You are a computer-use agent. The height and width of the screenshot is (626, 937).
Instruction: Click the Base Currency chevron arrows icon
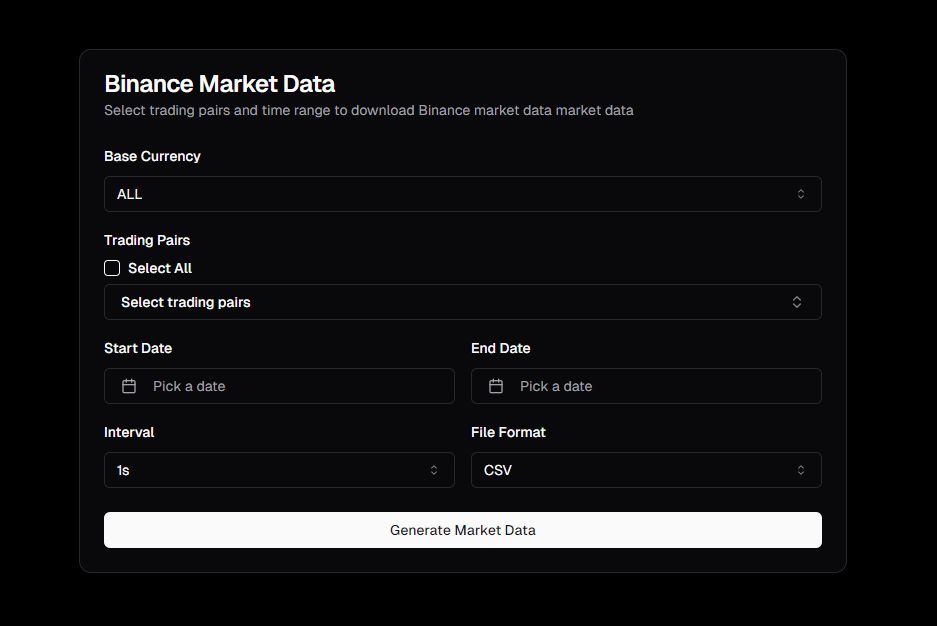801,194
